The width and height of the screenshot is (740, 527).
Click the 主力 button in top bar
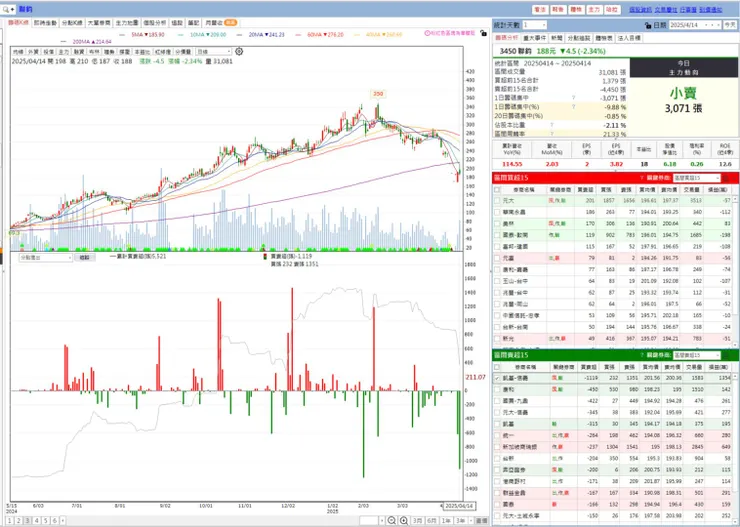click(594, 9)
